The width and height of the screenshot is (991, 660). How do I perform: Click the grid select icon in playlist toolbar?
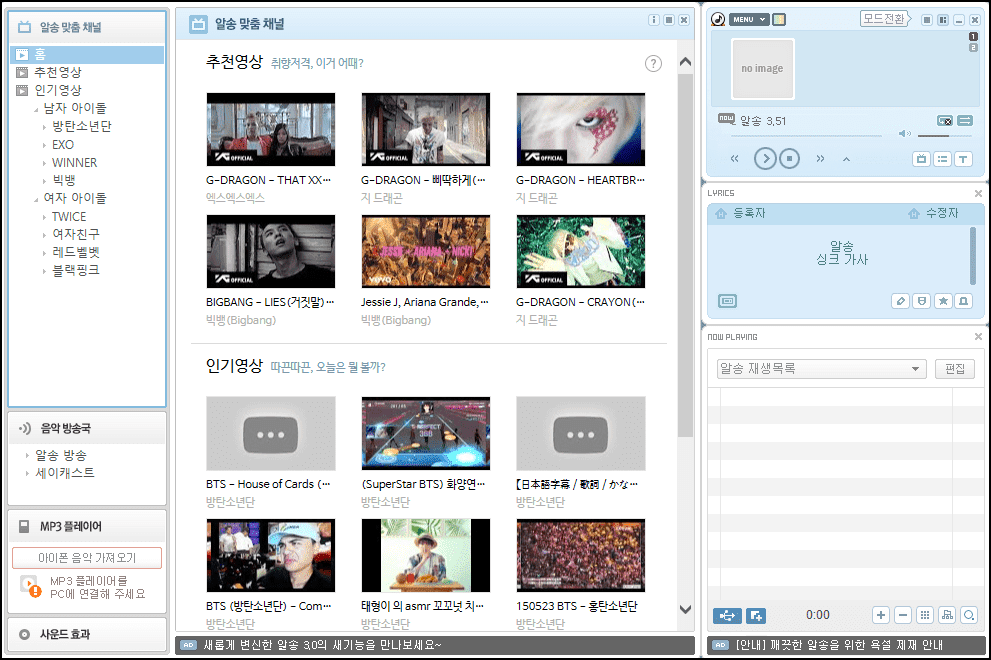click(925, 615)
